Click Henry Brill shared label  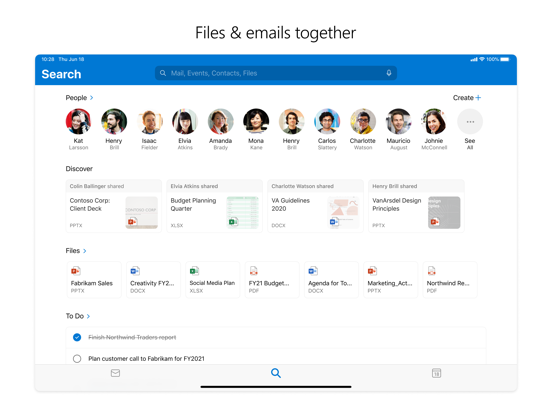coord(395,186)
